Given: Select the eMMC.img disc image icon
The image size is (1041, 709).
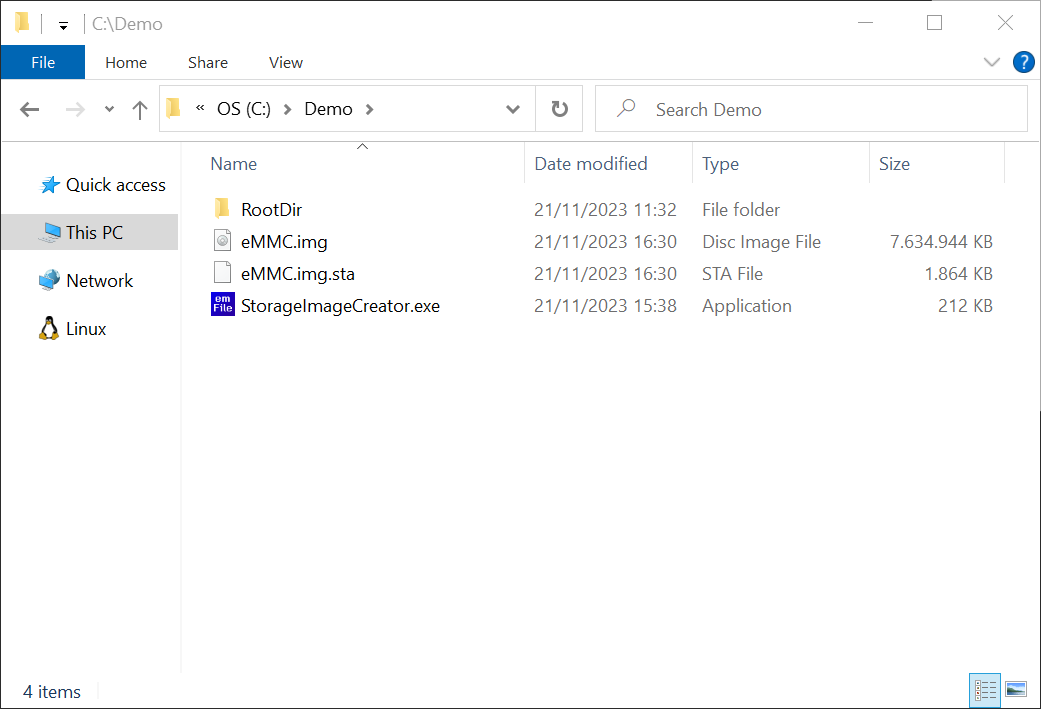Looking at the screenshot, I should click(x=222, y=241).
